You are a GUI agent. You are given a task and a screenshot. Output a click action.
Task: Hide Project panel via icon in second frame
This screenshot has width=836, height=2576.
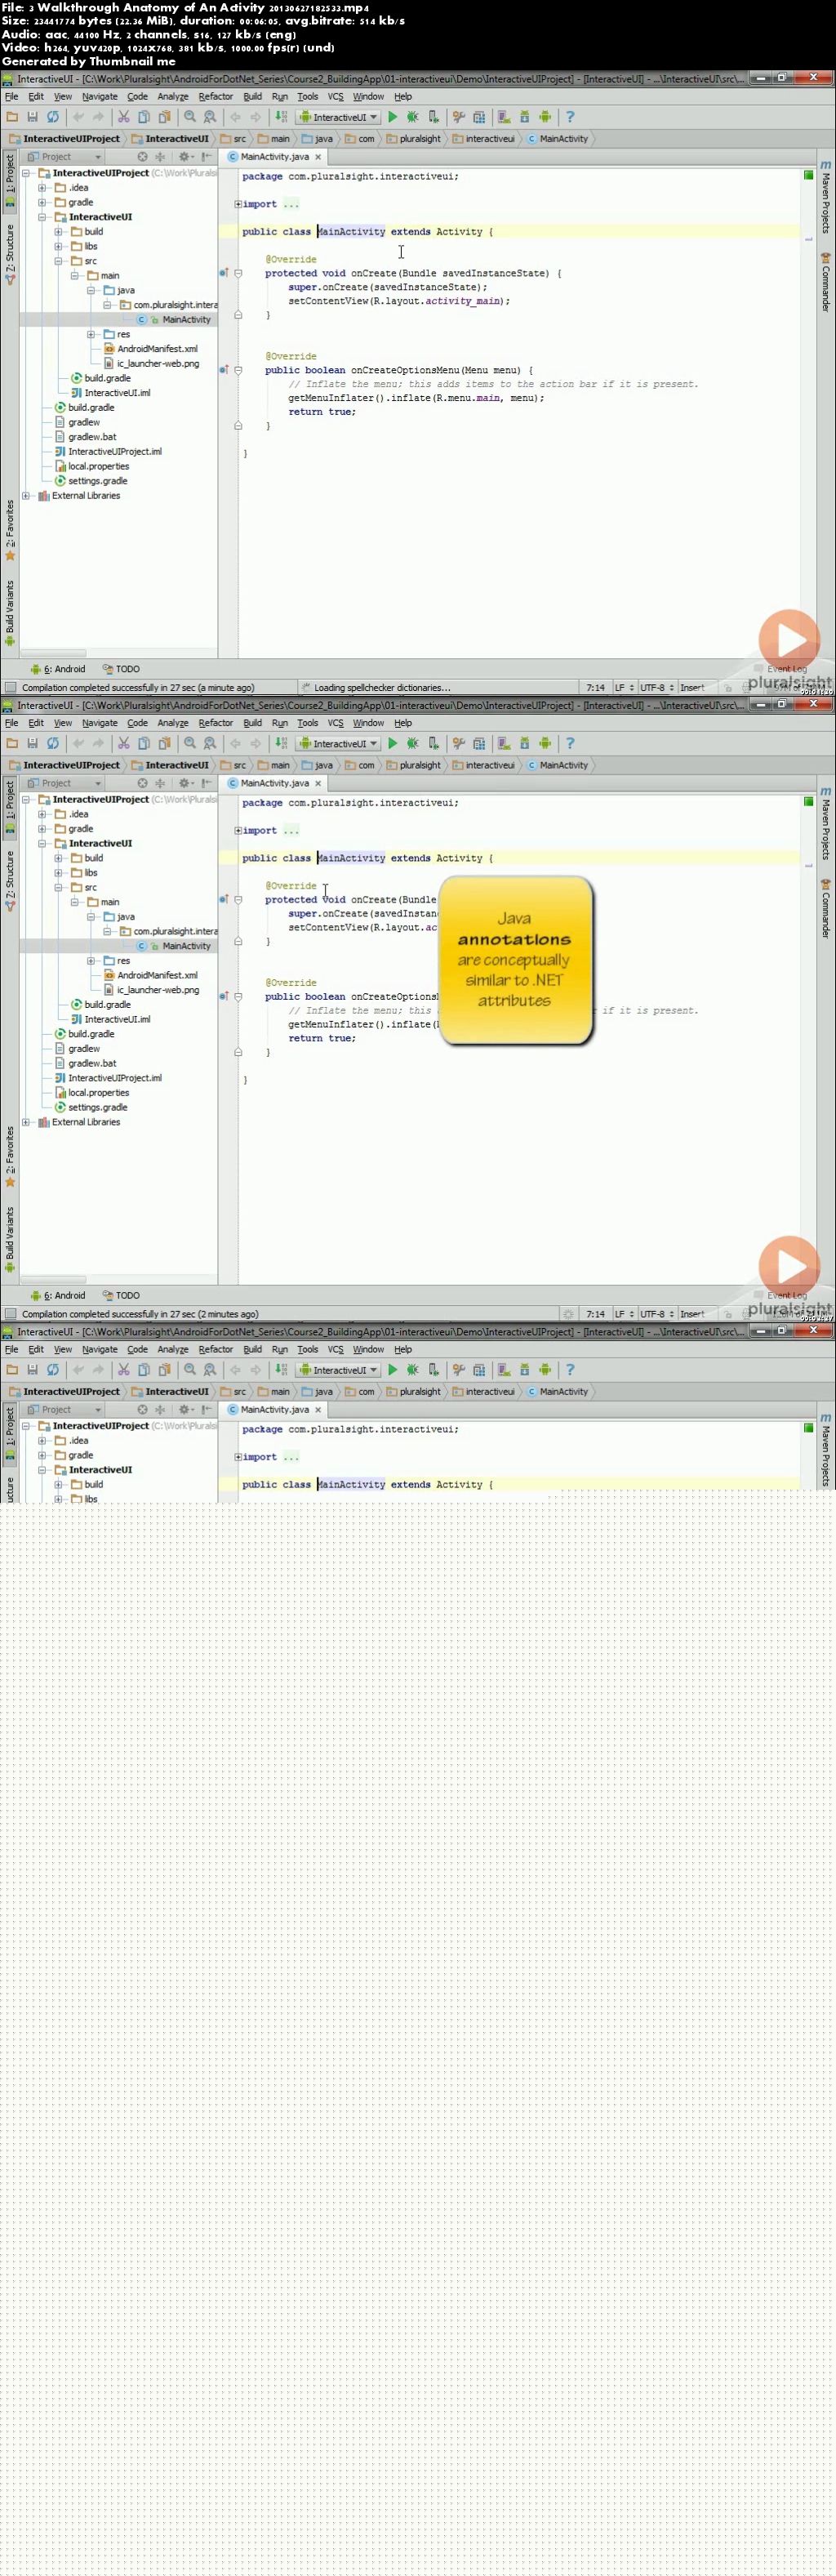tap(207, 783)
